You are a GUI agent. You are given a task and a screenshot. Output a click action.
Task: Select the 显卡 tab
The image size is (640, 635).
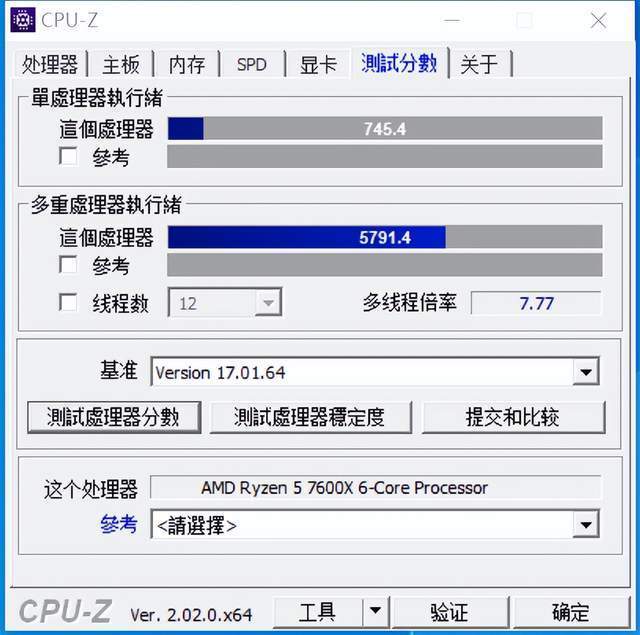click(318, 64)
